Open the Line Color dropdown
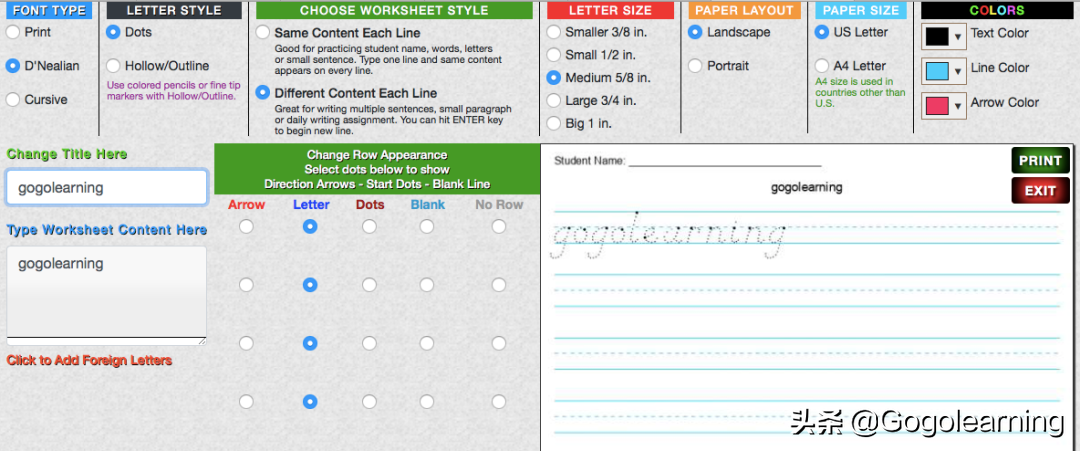The width and height of the screenshot is (1080, 451). pyautogui.click(x=959, y=72)
